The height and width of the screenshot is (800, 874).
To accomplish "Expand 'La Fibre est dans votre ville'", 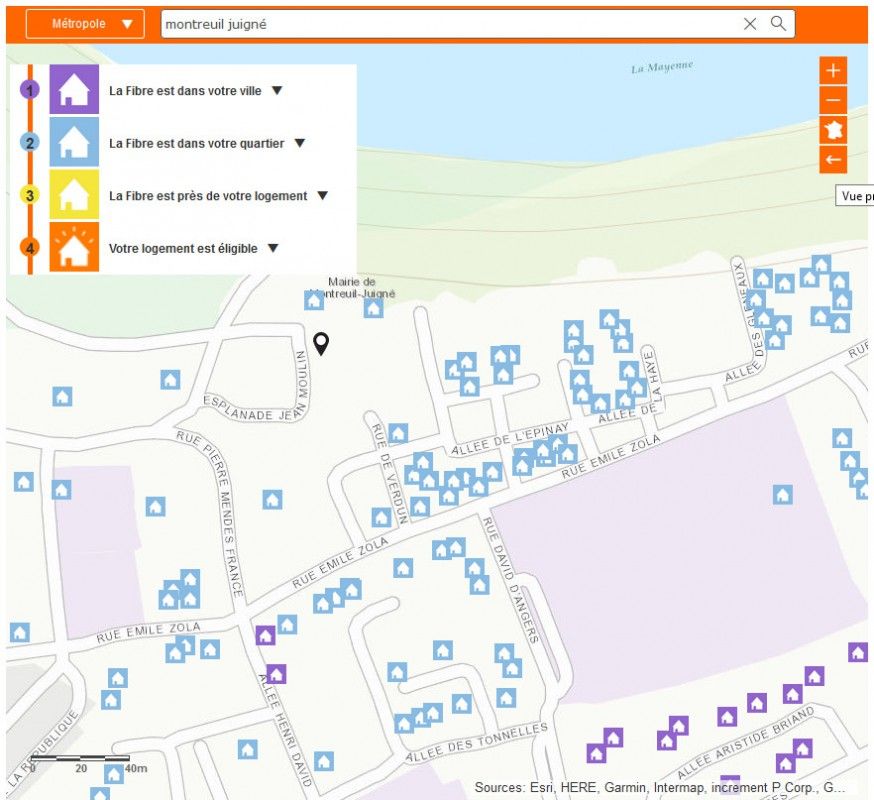I will pyautogui.click(x=277, y=90).
